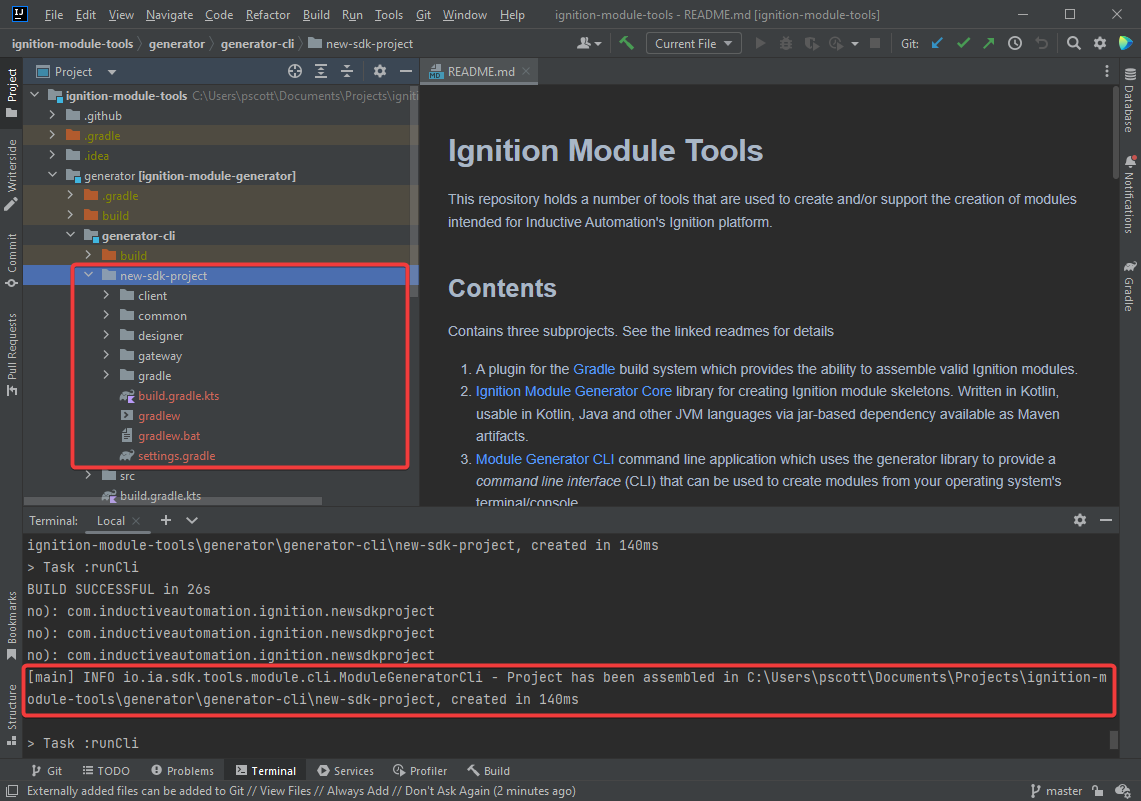Image resolution: width=1141 pixels, height=801 pixels.
Task: Hide the Terminal panel minimize icon
Action: [1106, 520]
